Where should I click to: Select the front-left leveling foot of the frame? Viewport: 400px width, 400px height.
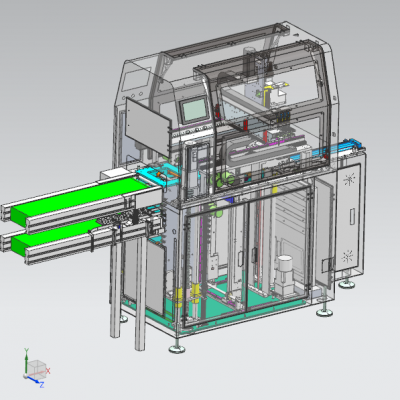(x=177, y=349)
